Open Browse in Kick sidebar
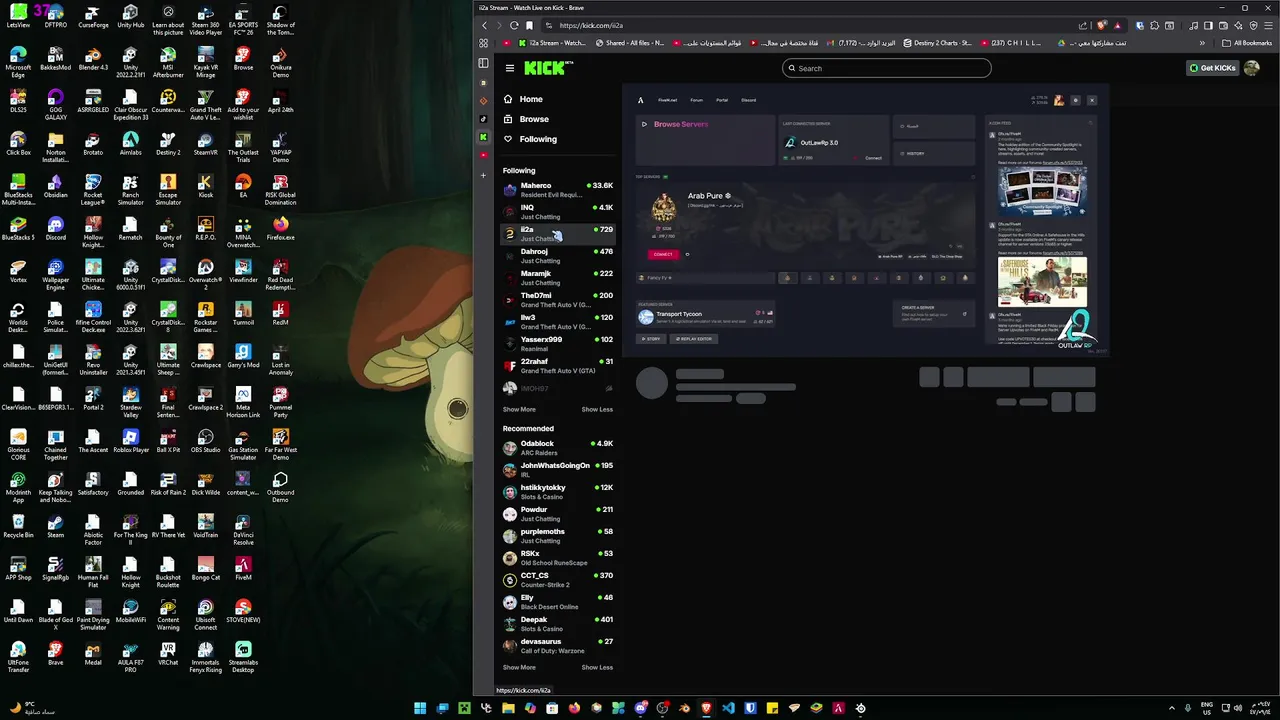1280x720 pixels. [x=526, y=119]
